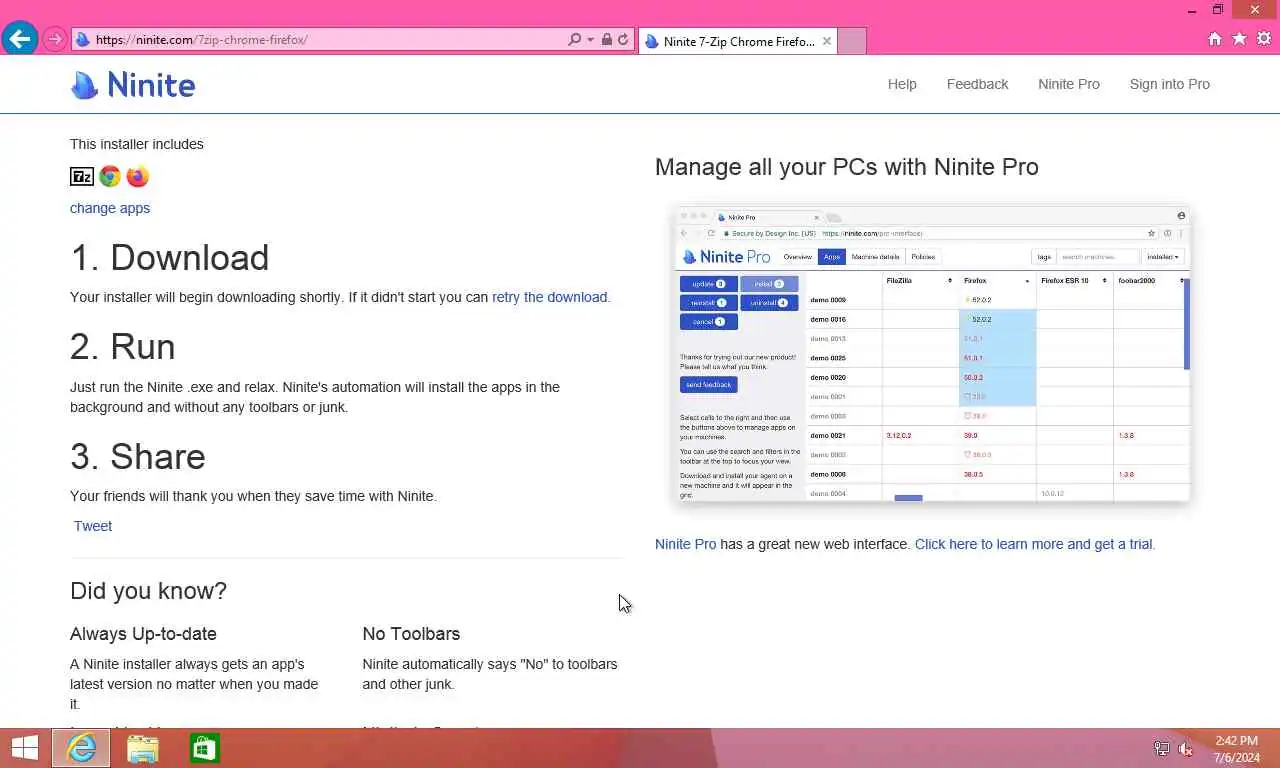Click the Ninite logo
1280x768 pixels.
click(x=133, y=85)
